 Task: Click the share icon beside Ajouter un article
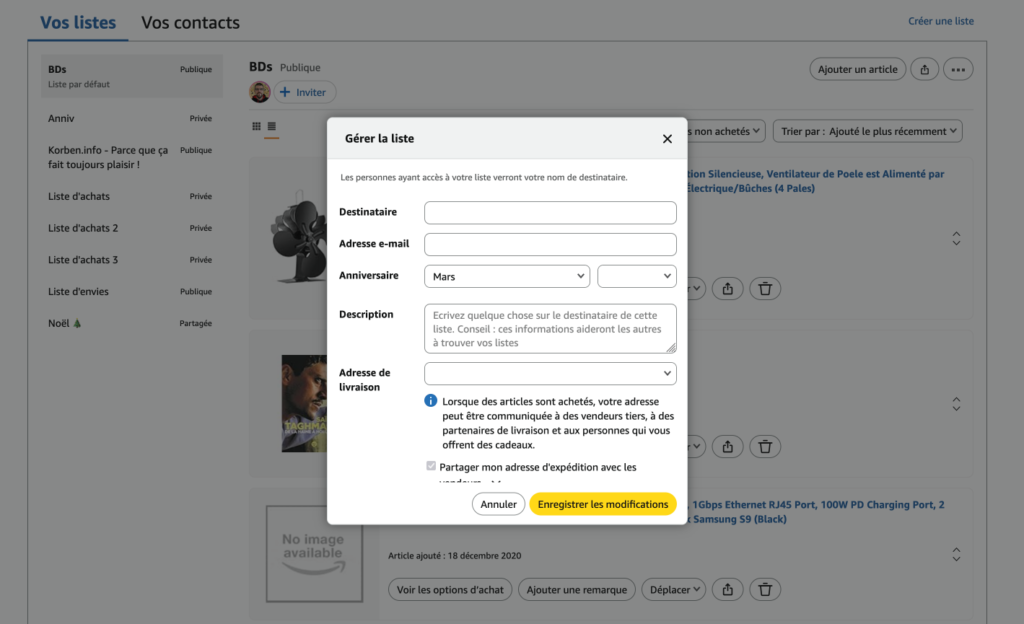click(x=925, y=69)
